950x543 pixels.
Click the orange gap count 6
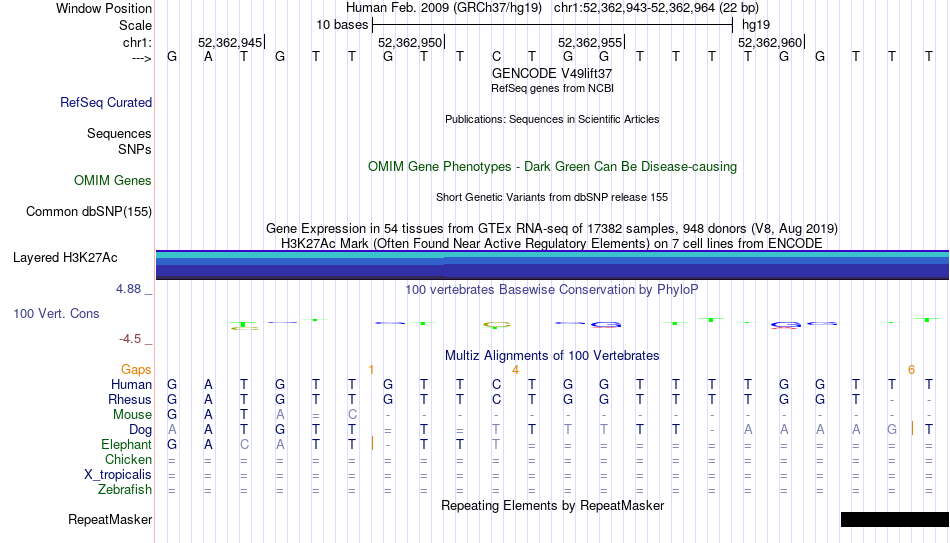[911, 370]
